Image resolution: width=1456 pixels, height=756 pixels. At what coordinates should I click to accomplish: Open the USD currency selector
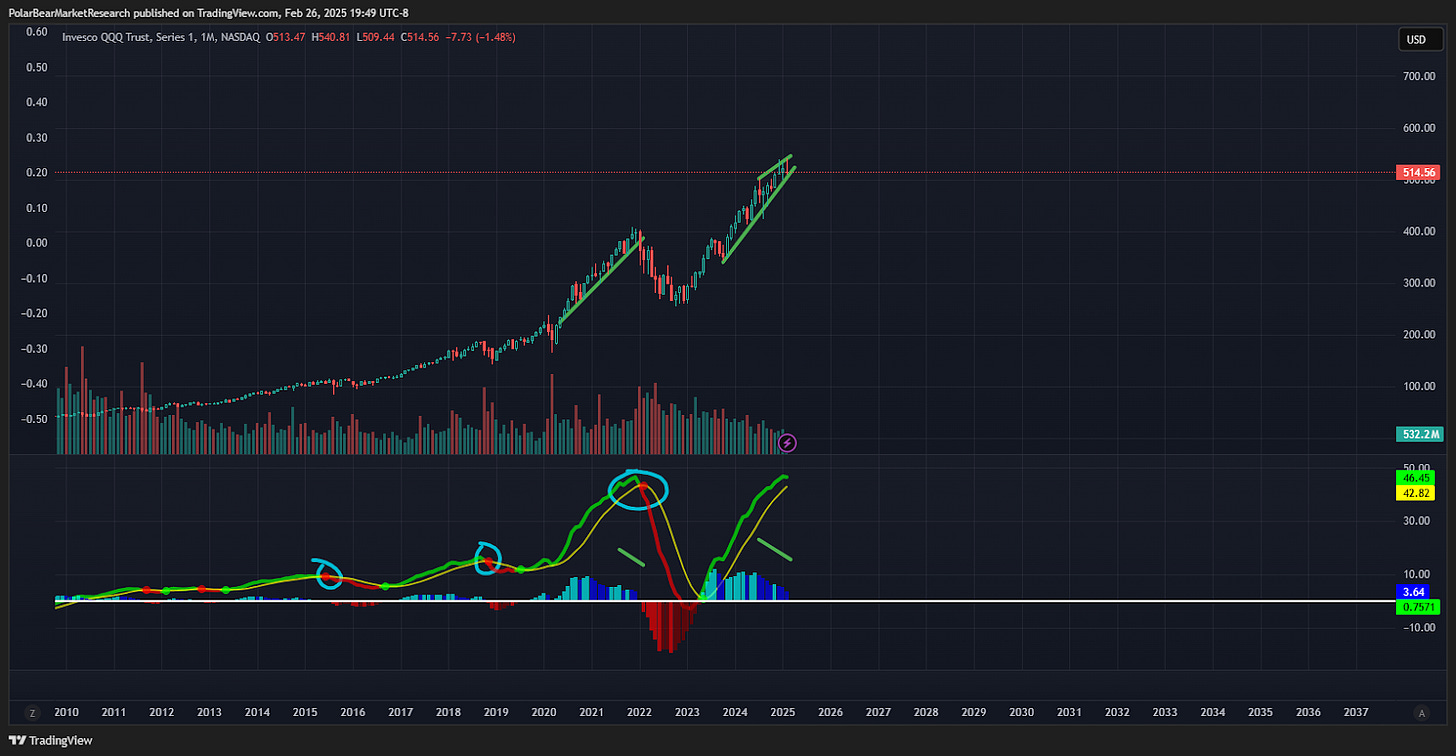pyautogui.click(x=1420, y=40)
